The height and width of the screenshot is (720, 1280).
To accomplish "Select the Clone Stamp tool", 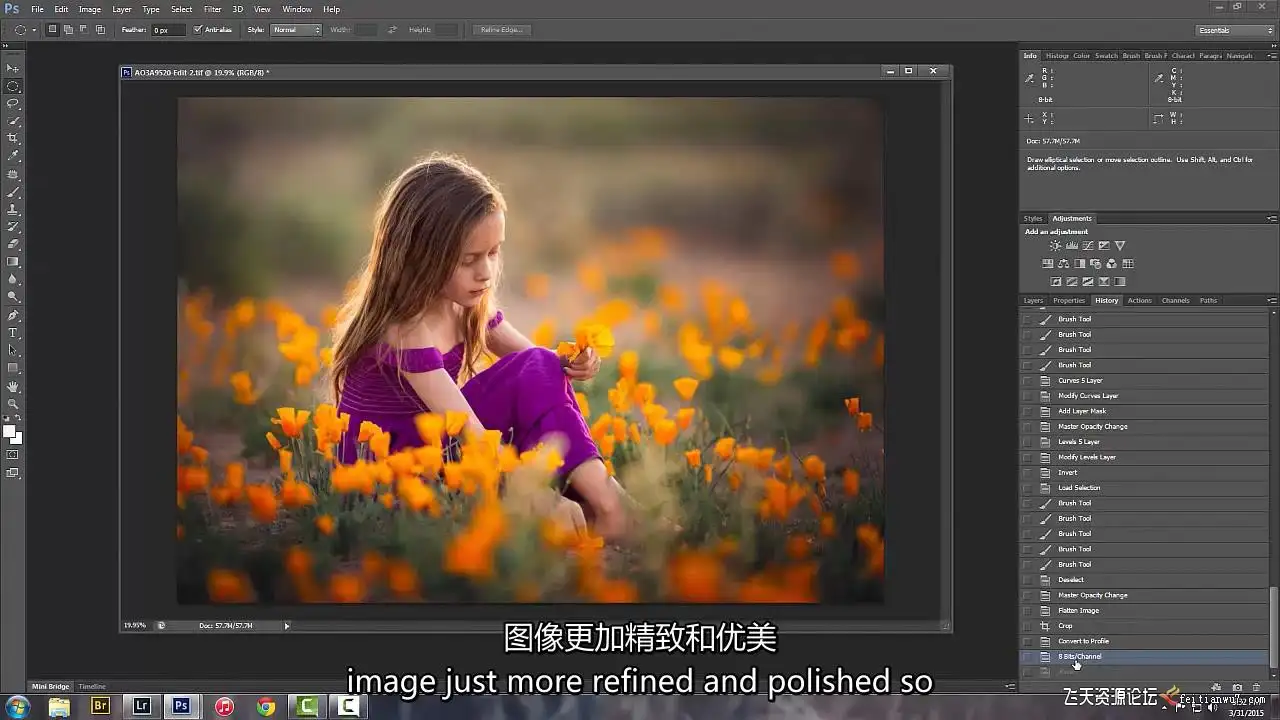I will [13, 209].
